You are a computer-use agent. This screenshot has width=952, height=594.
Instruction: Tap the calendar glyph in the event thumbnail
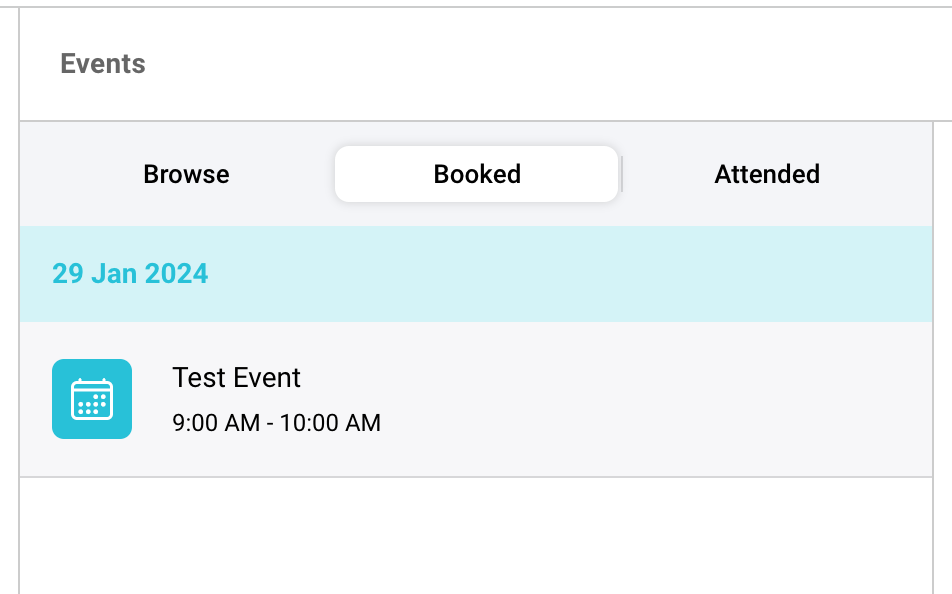point(92,399)
